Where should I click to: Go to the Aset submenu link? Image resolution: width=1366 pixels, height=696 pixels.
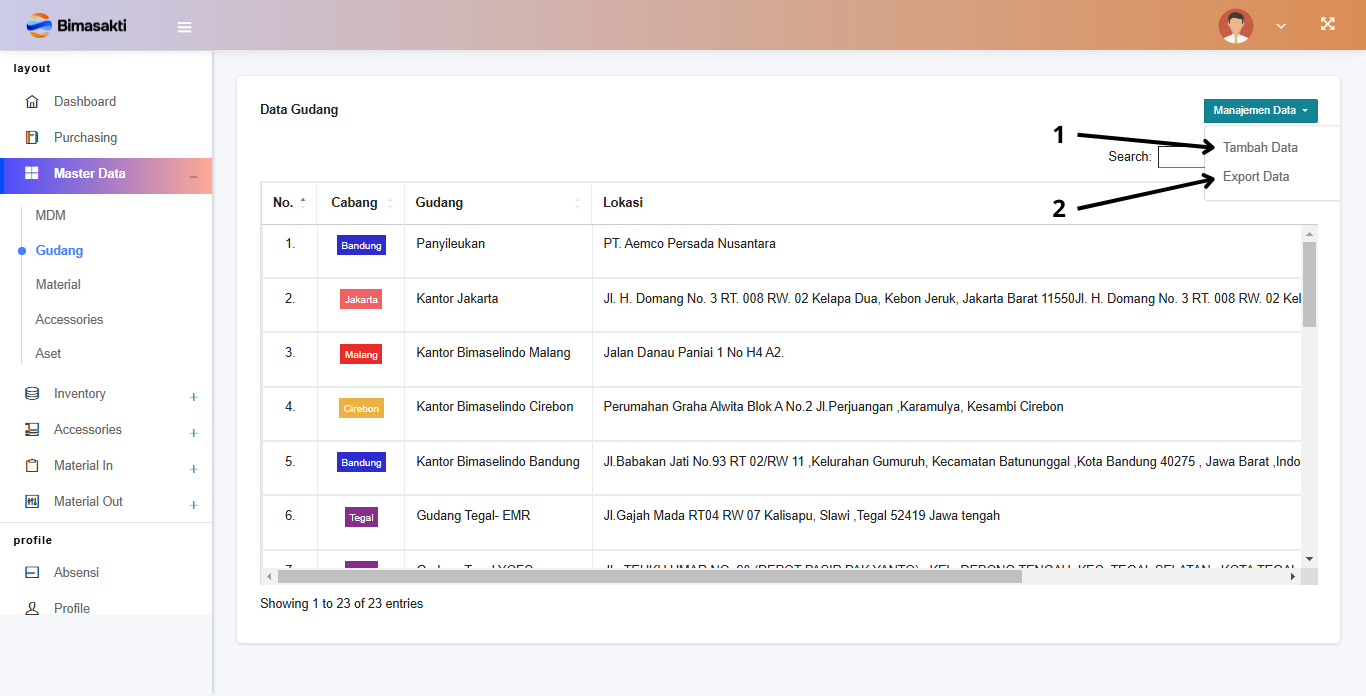click(48, 354)
